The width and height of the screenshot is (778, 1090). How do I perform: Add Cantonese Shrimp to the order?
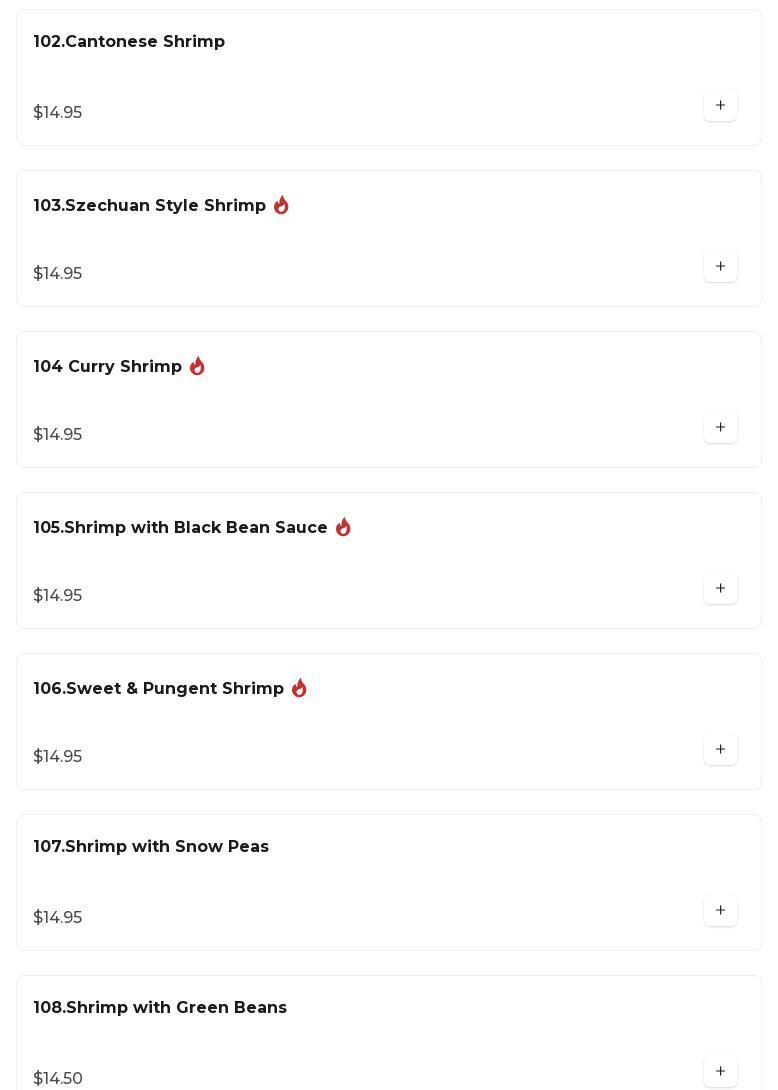pyautogui.click(x=720, y=106)
